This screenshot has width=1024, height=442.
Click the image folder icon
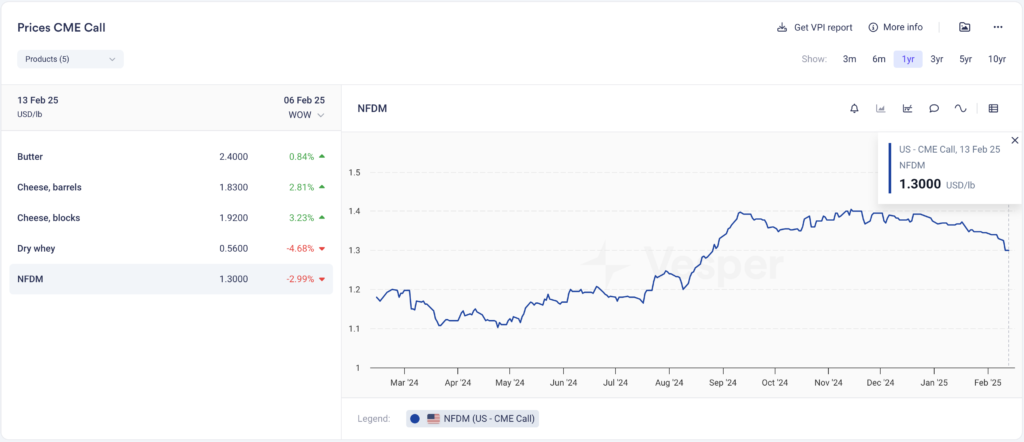[964, 27]
